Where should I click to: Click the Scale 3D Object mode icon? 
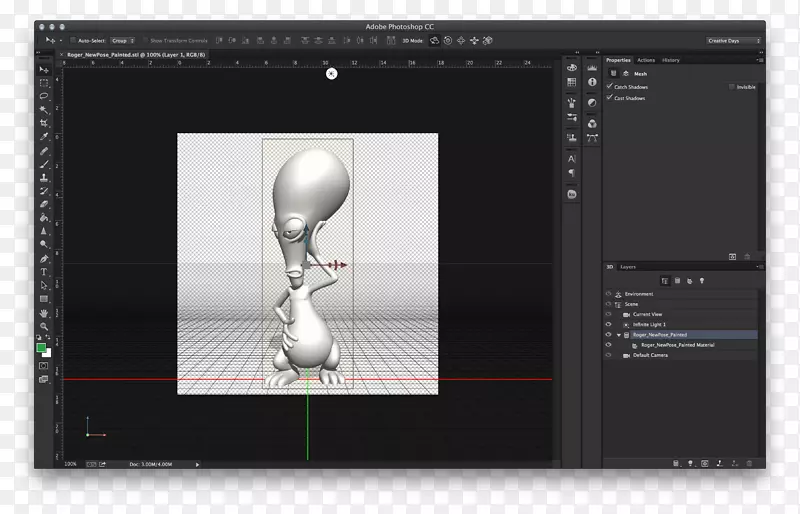[488, 40]
